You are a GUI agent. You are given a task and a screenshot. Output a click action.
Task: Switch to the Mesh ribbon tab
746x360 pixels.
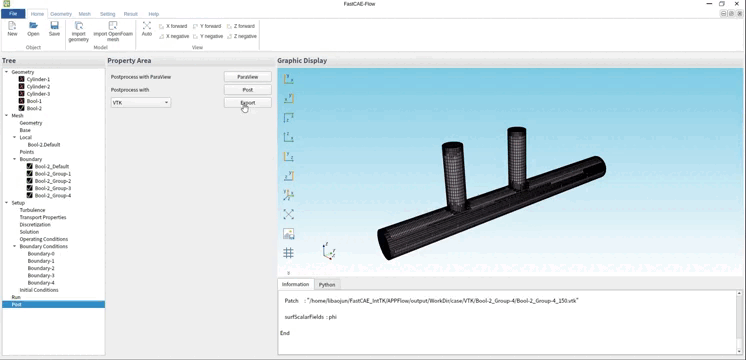pyautogui.click(x=85, y=14)
